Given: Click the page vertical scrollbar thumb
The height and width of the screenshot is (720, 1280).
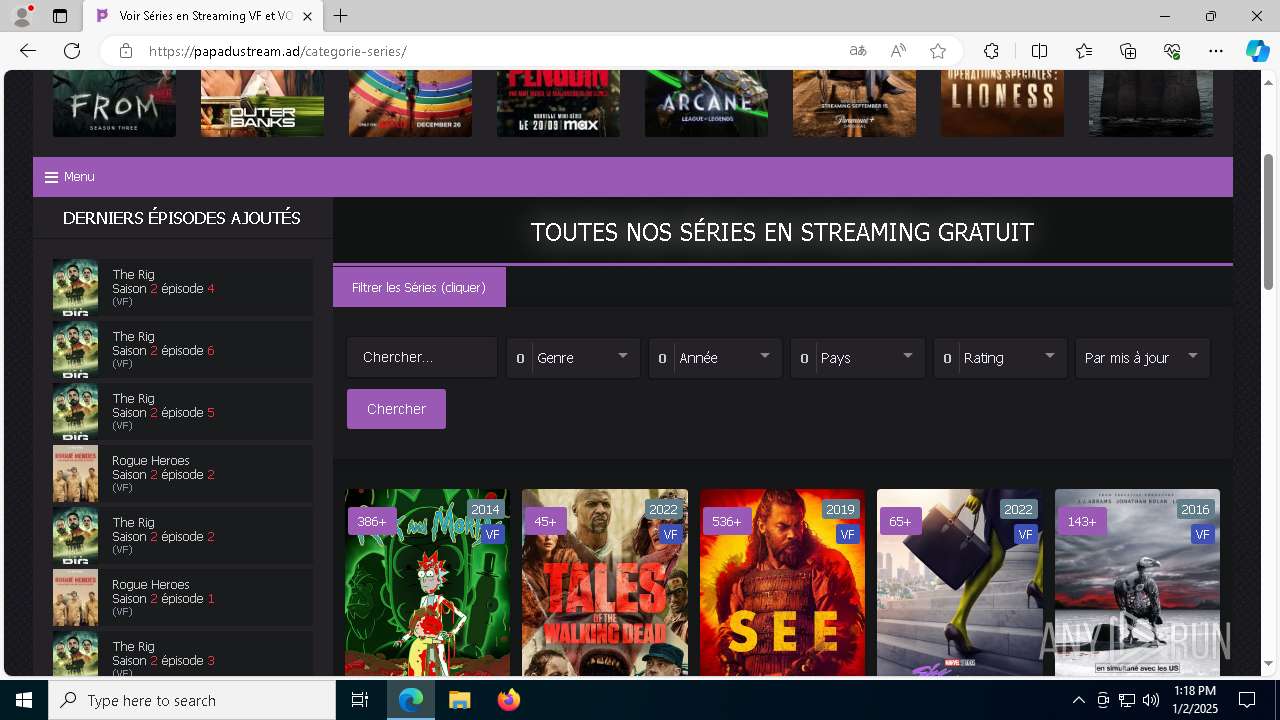Looking at the screenshot, I should point(1269,222).
